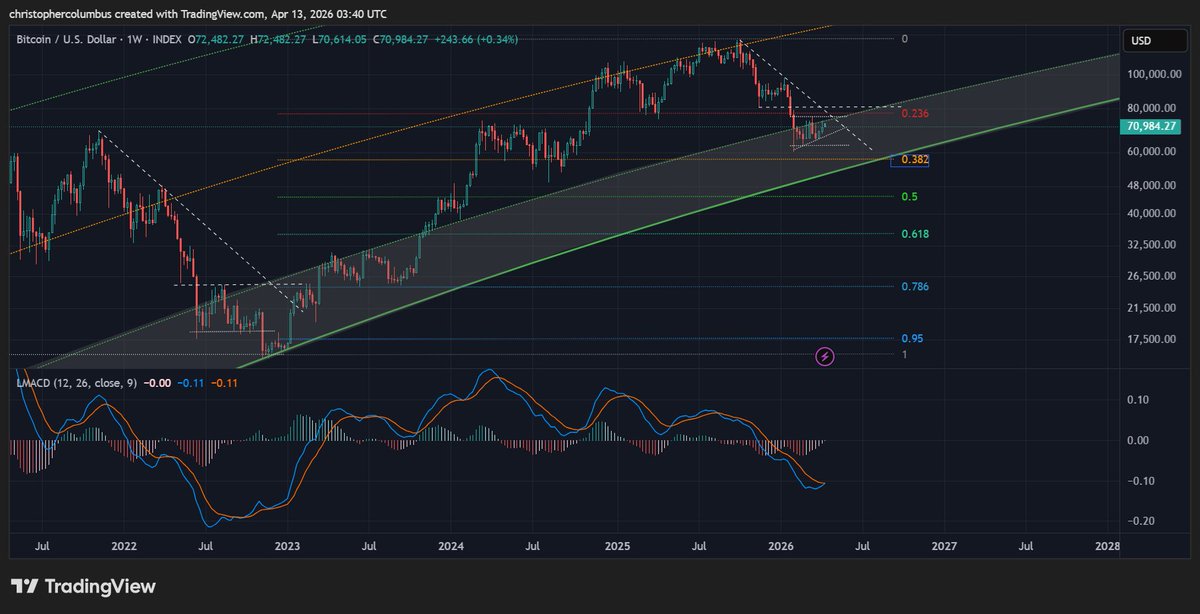Click the 2024 time axis label
This screenshot has width=1200, height=614.
451,547
